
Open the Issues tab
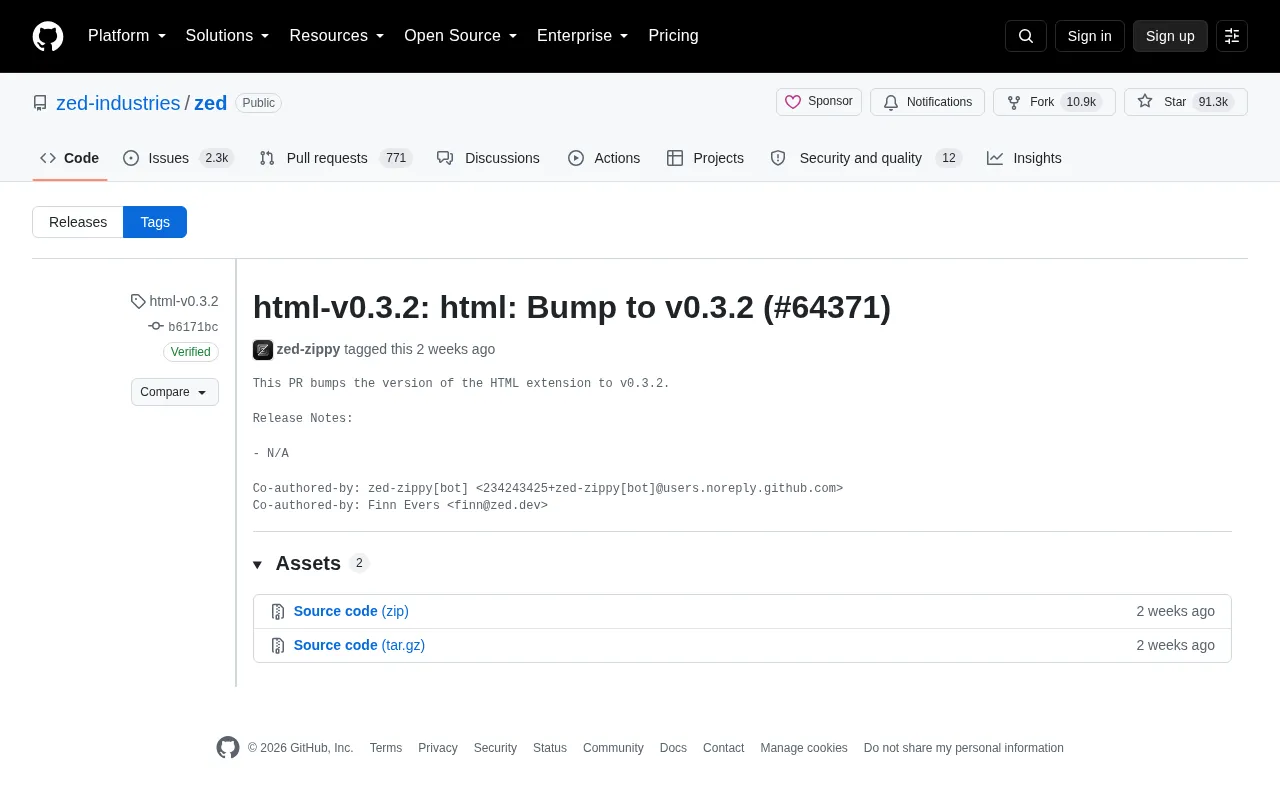tap(177, 158)
